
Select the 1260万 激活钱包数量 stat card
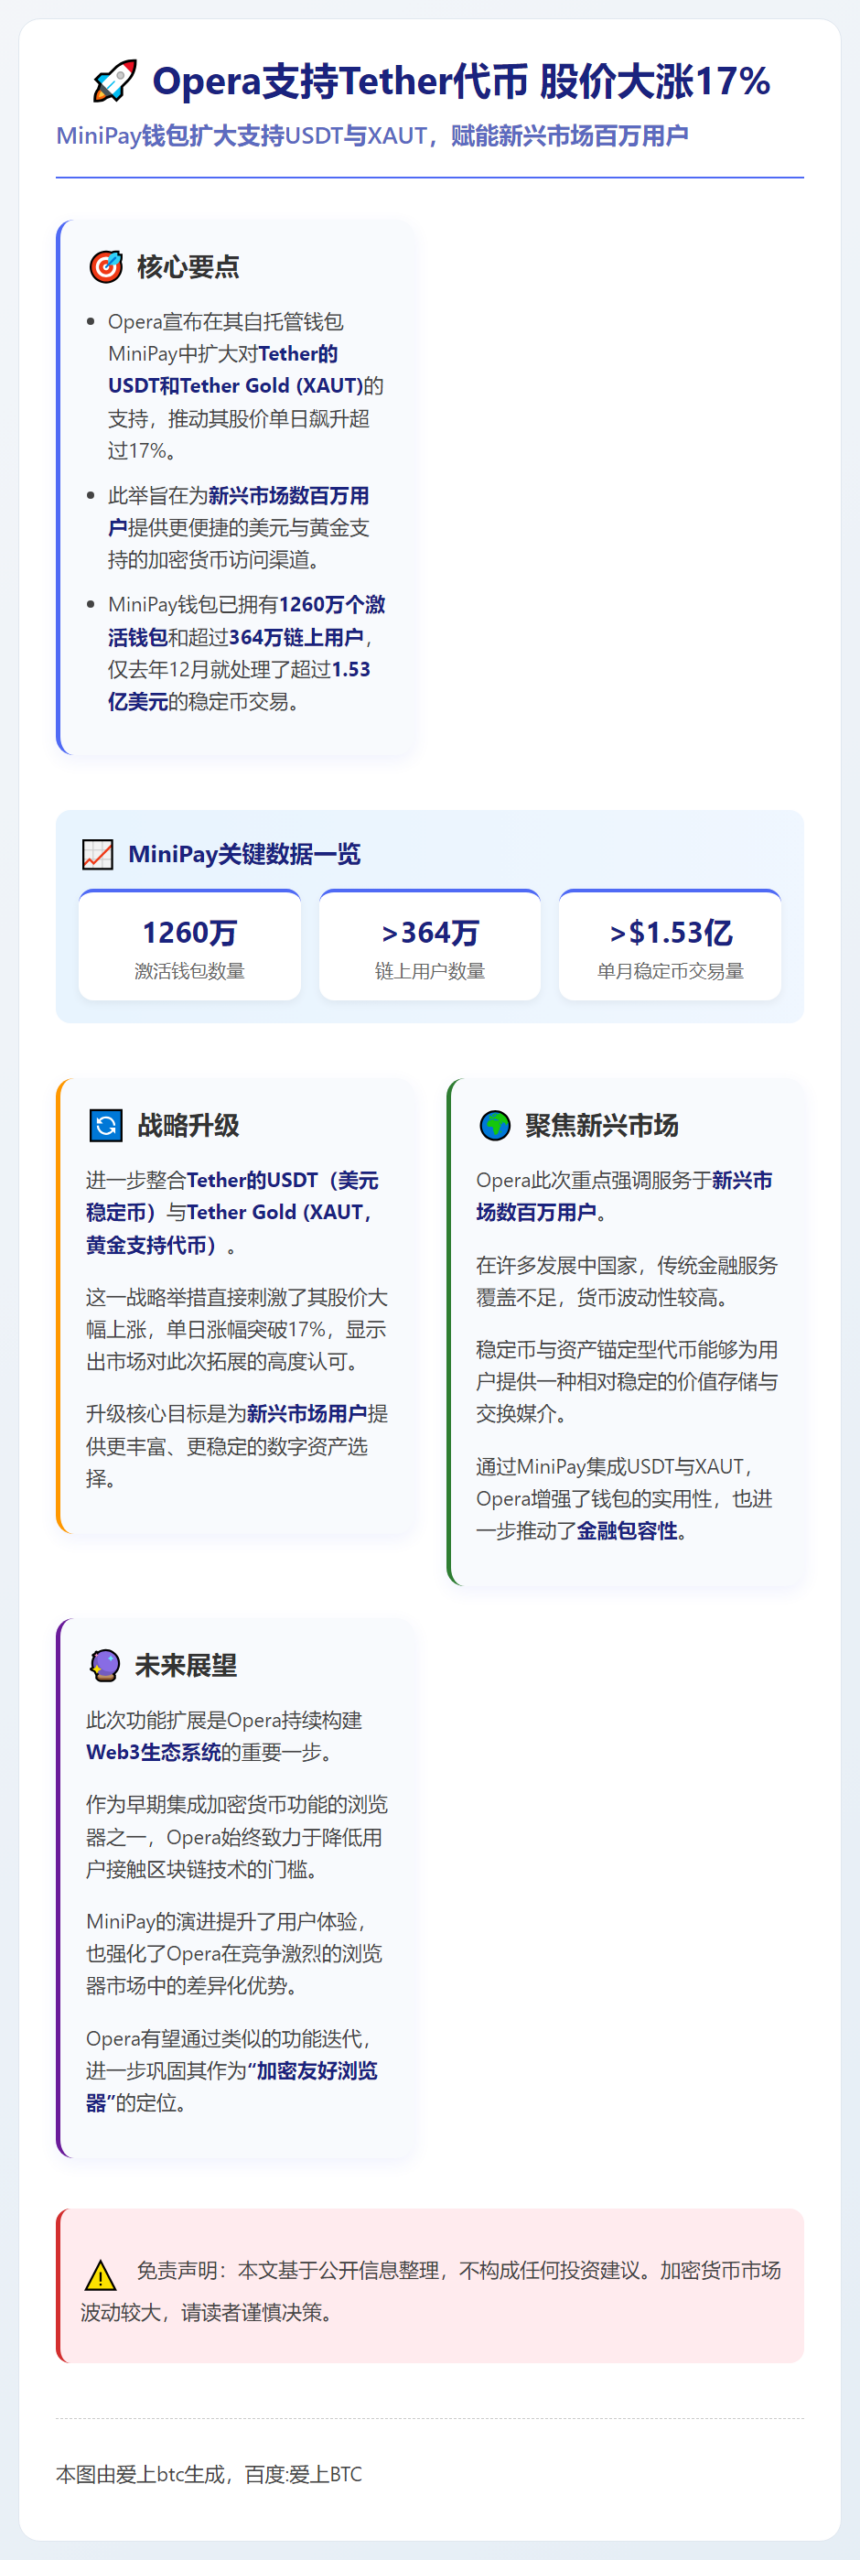(x=190, y=945)
